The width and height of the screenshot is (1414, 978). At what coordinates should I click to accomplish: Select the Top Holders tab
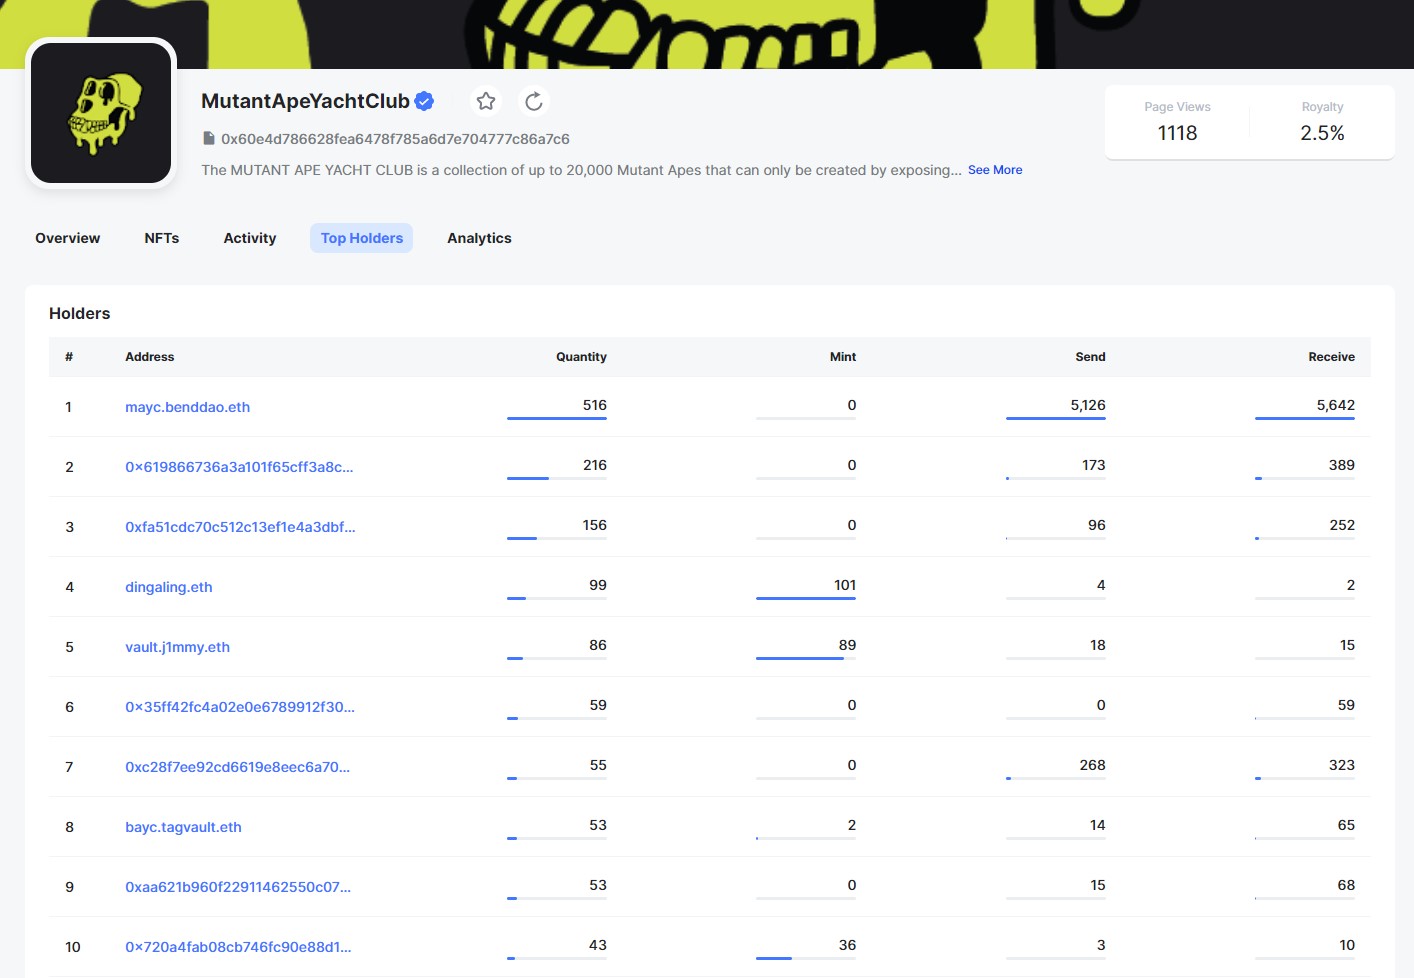point(362,238)
